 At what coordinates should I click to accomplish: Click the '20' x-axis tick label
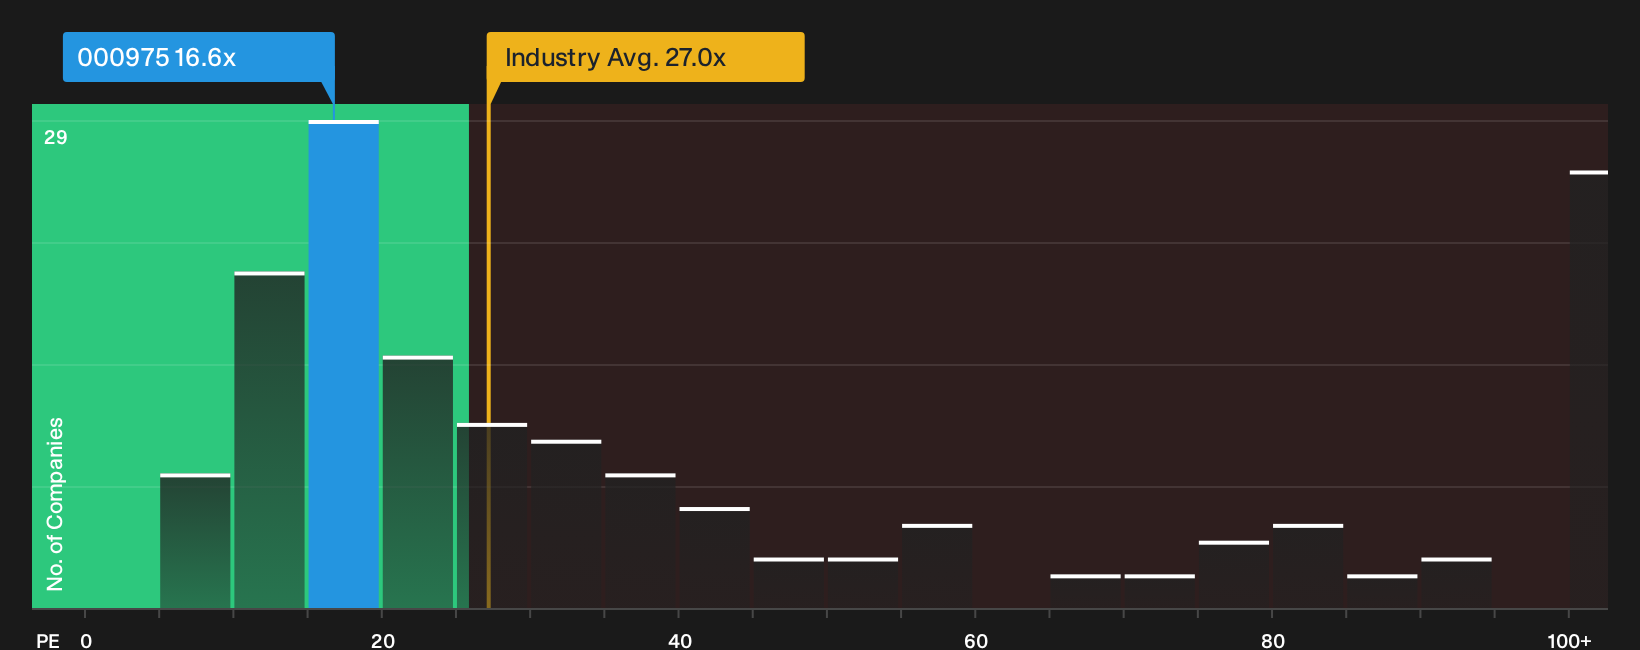point(382,640)
